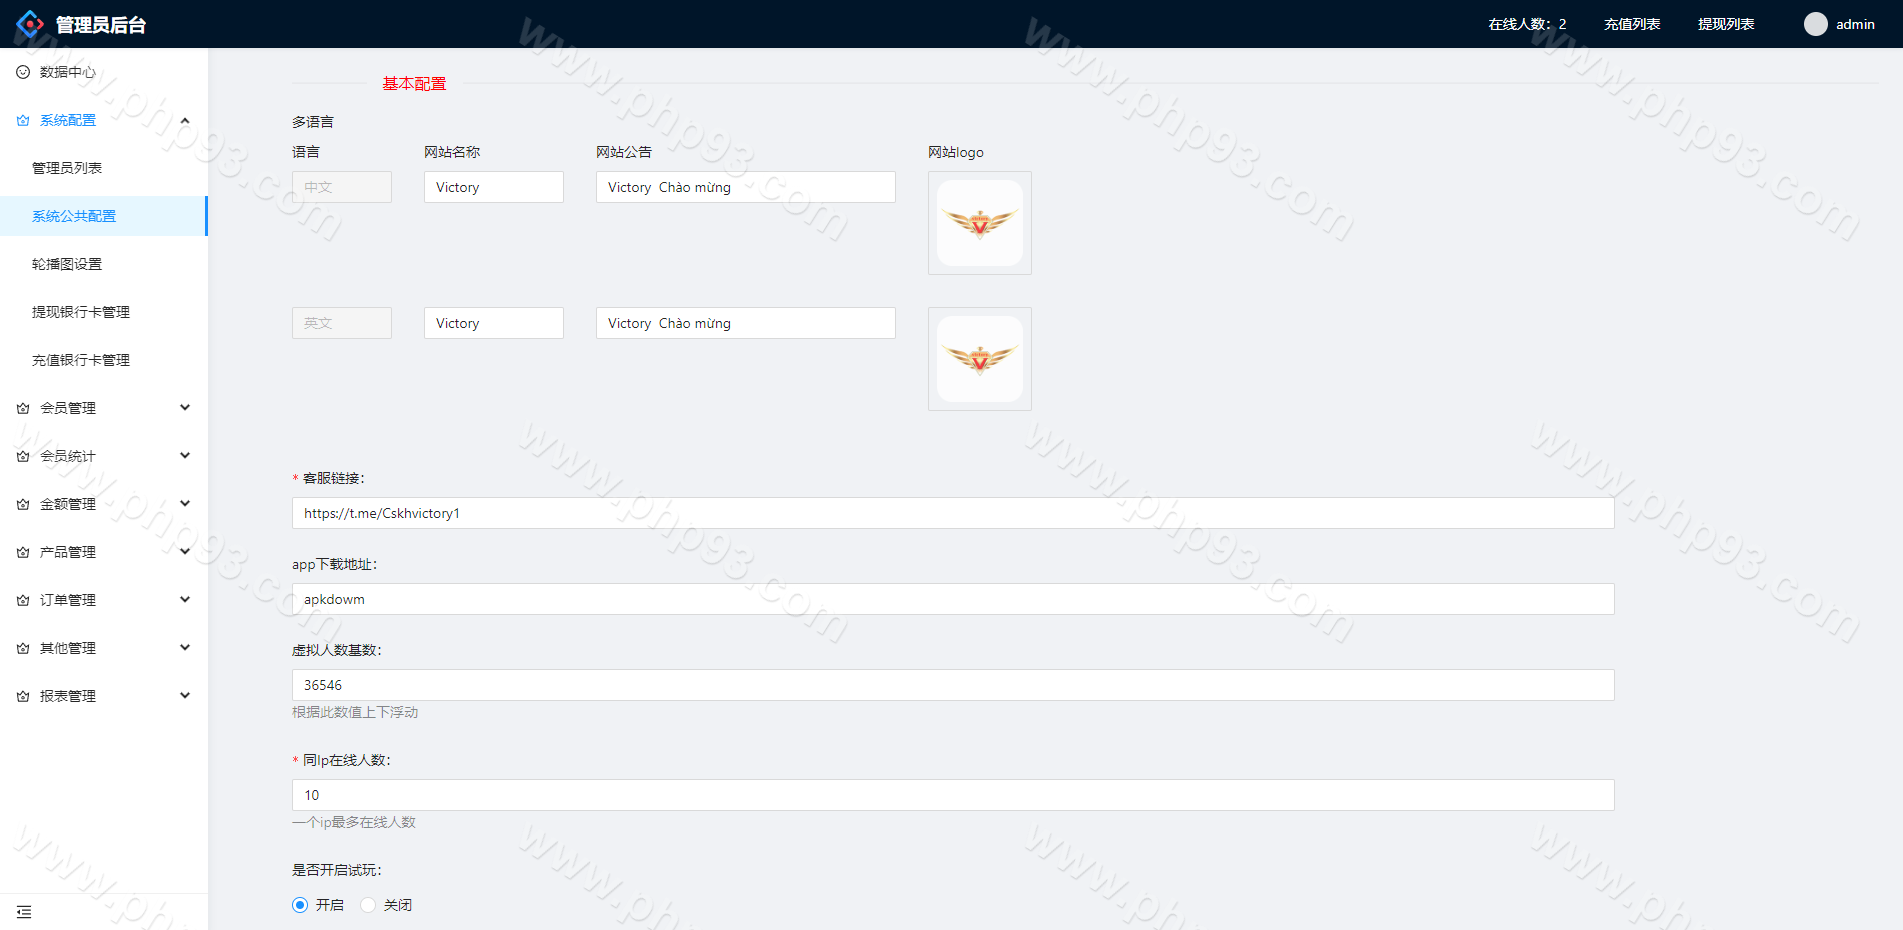This screenshot has width=1903, height=930.
Task: Click the 金额管理 crown icon
Action: pos(23,504)
